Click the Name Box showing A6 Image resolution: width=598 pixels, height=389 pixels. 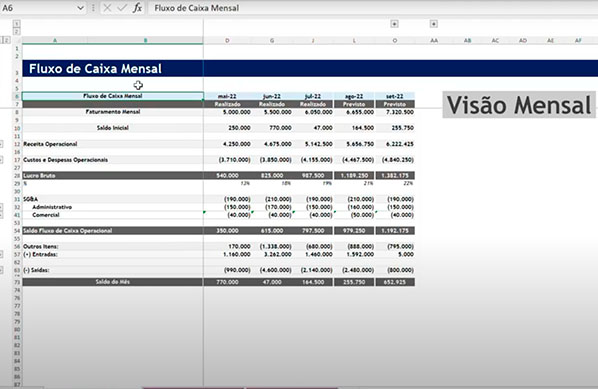(x=38, y=8)
